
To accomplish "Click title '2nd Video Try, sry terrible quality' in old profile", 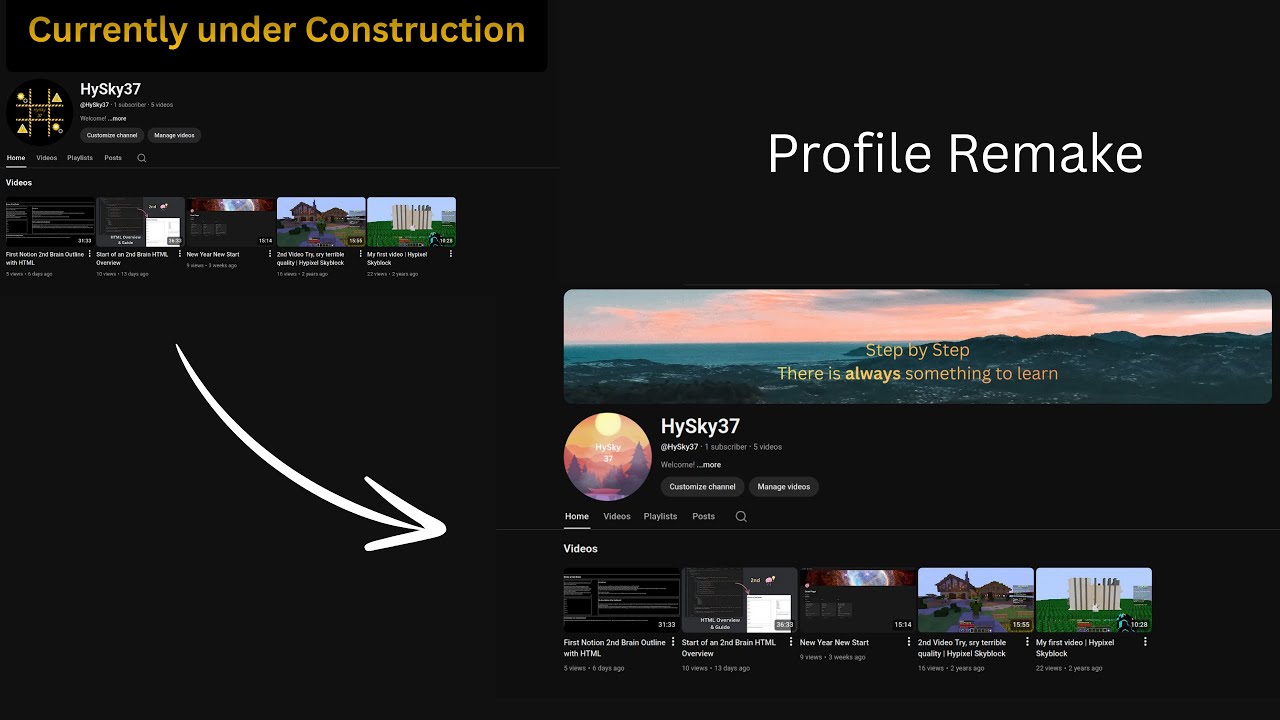I will click(x=311, y=258).
